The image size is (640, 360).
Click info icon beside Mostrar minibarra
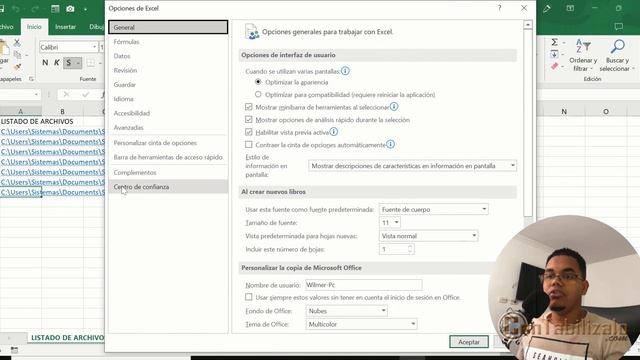(394, 107)
